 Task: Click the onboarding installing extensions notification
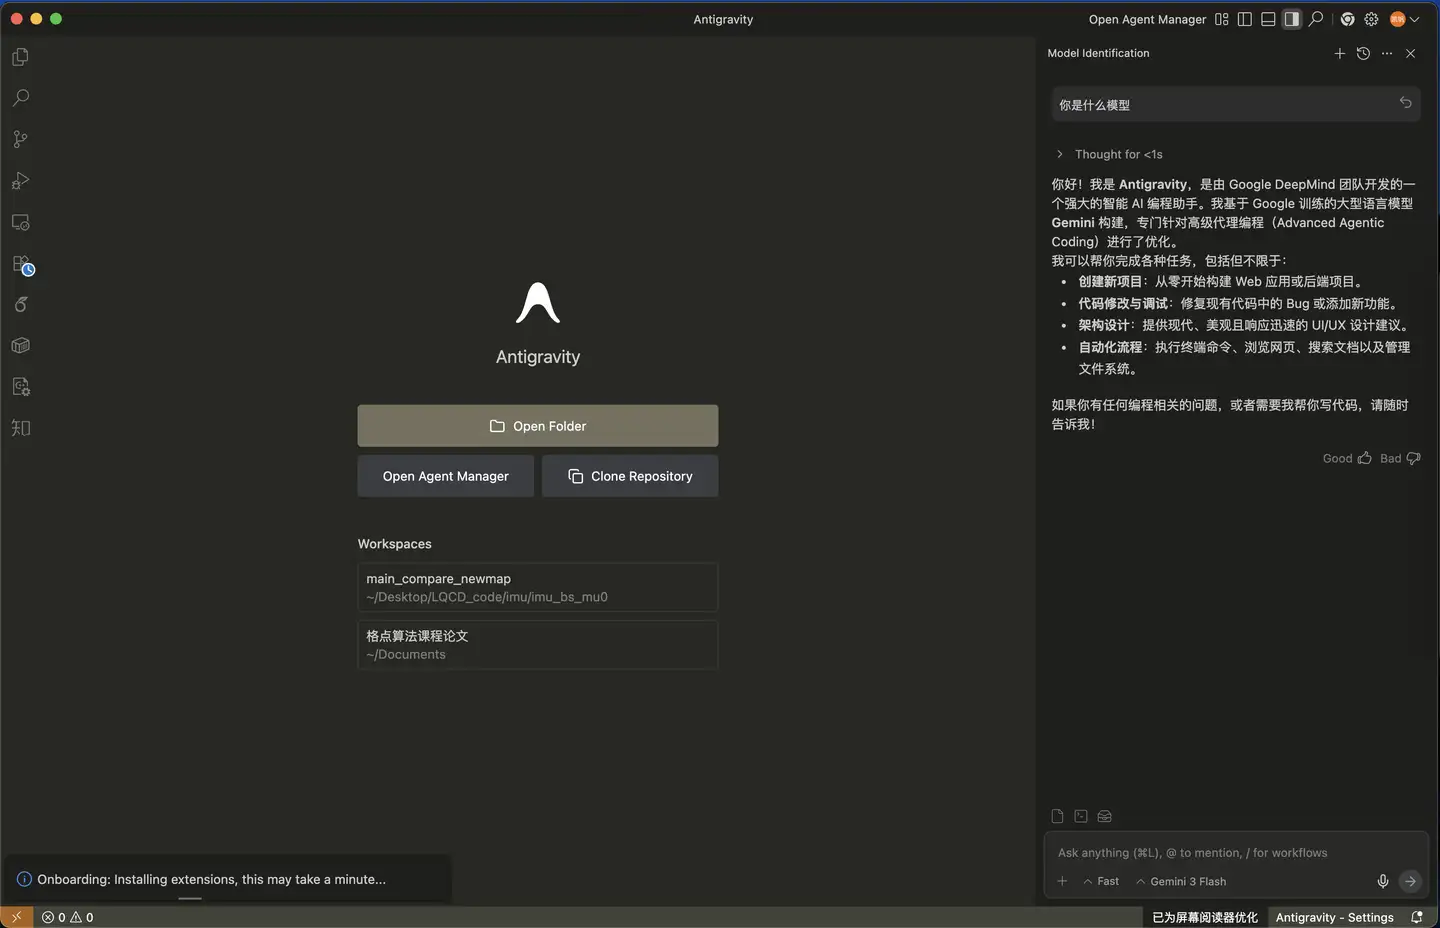pos(228,879)
